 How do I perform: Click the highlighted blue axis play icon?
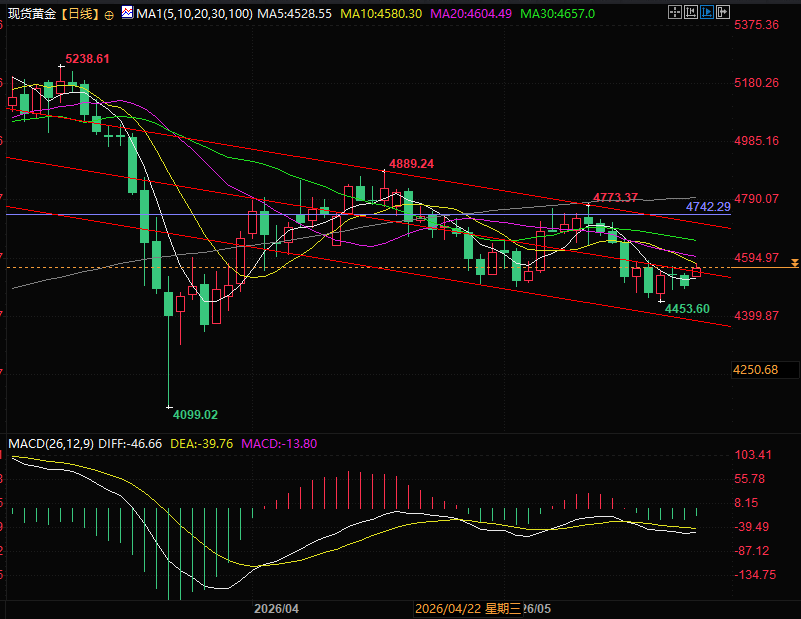(x=706, y=12)
